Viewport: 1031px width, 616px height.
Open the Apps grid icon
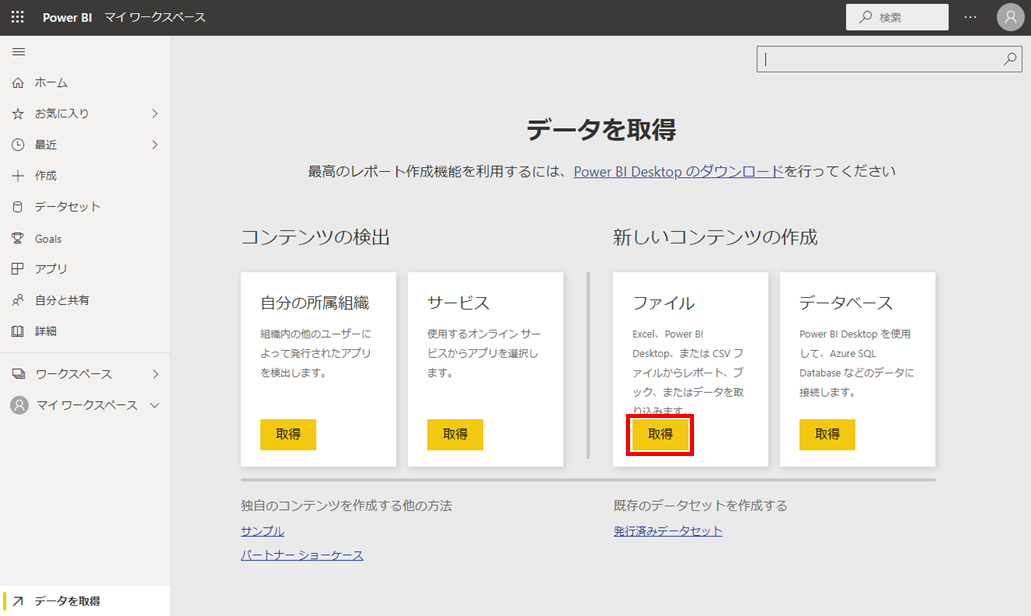pyautogui.click(x=17, y=269)
